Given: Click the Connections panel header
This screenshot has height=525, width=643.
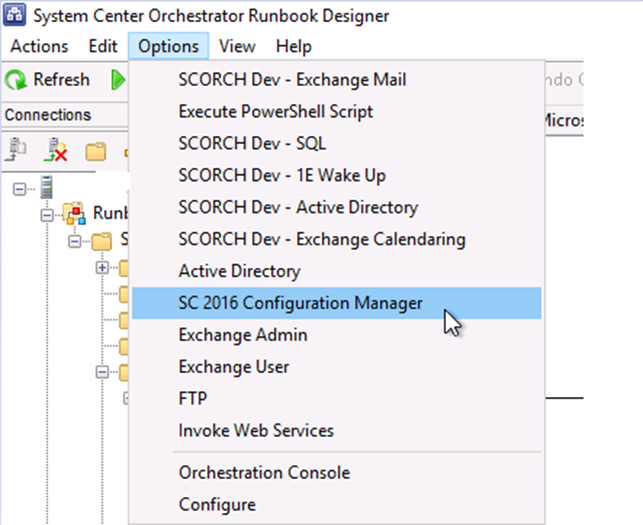Looking at the screenshot, I should click(x=65, y=115).
